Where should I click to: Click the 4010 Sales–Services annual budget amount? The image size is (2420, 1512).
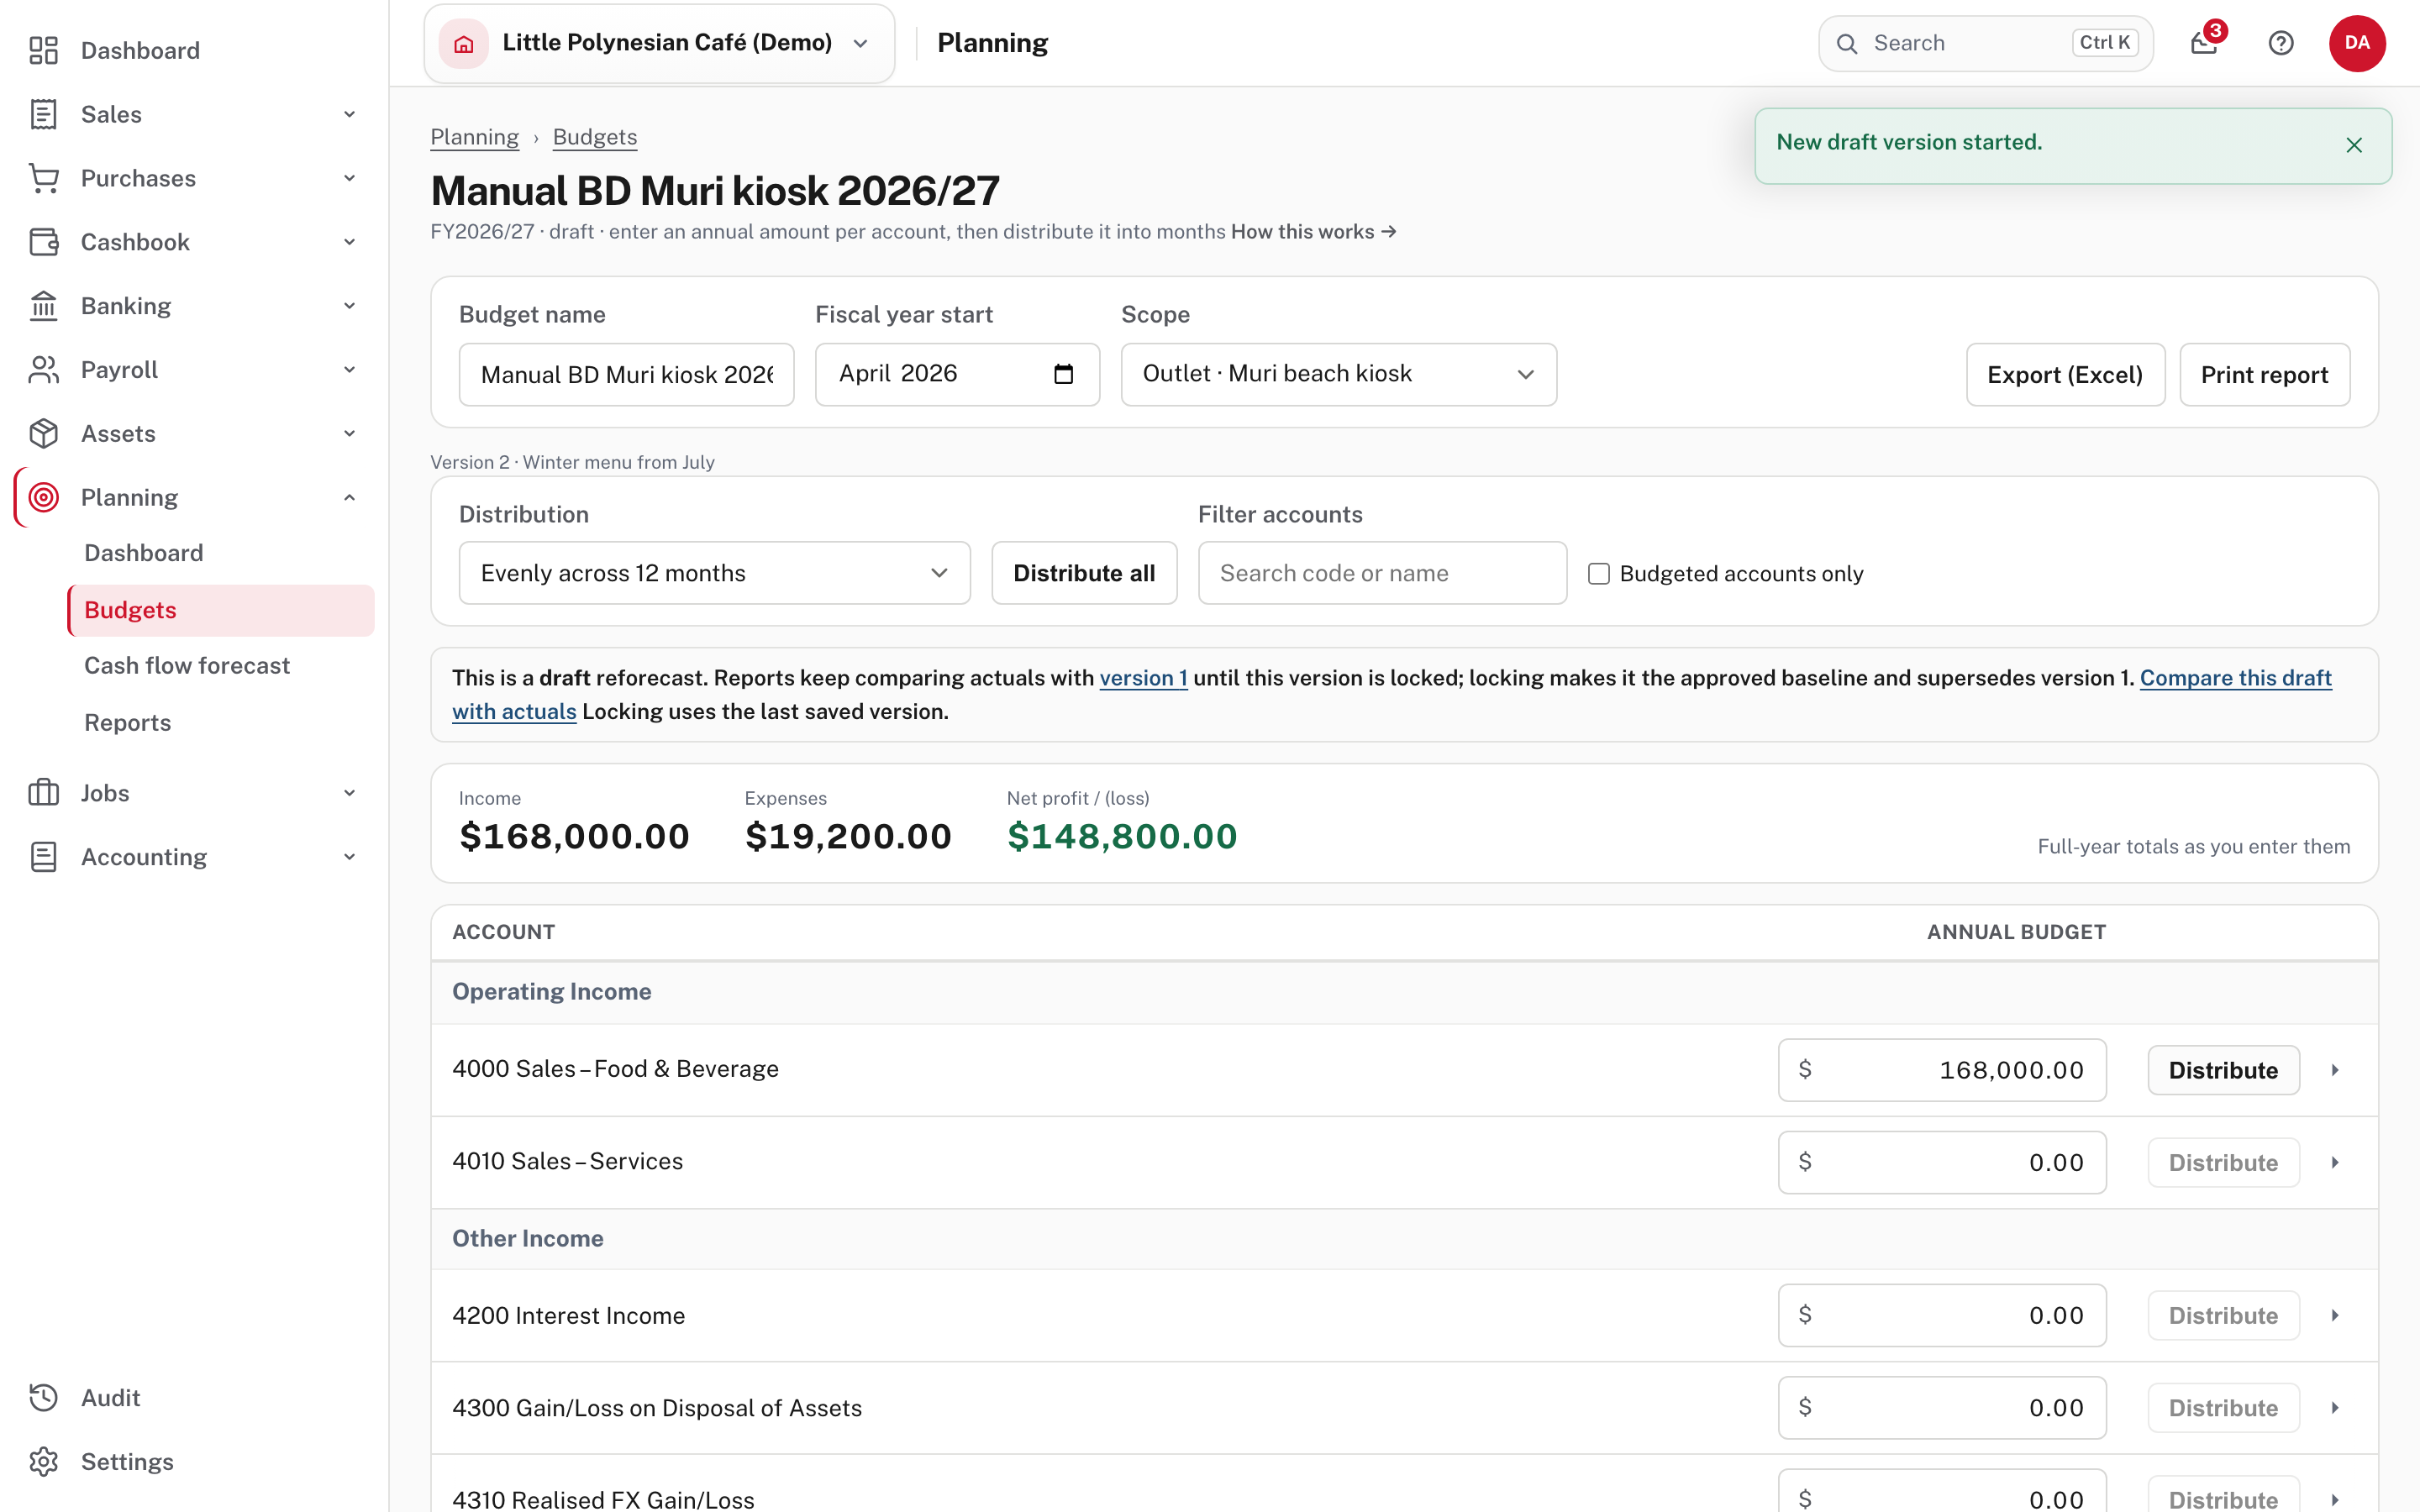[x=1942, y=1162]
